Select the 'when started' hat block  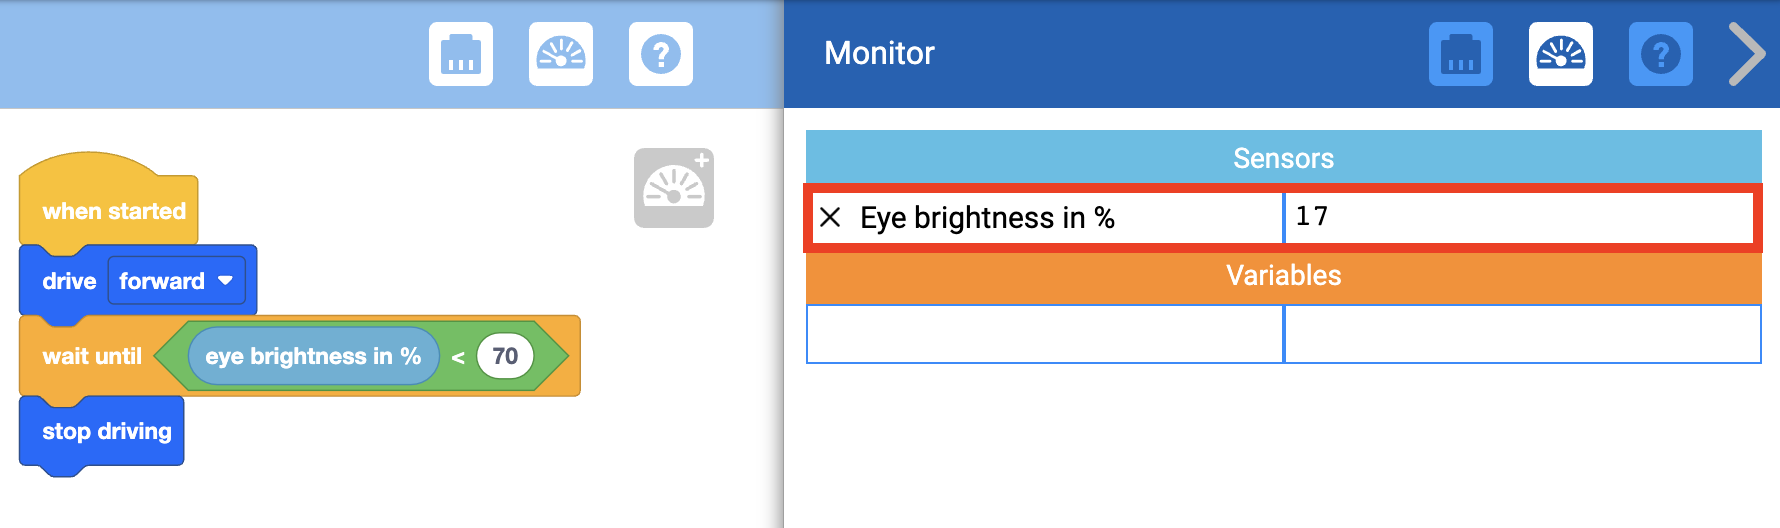[x=113, y=211]
